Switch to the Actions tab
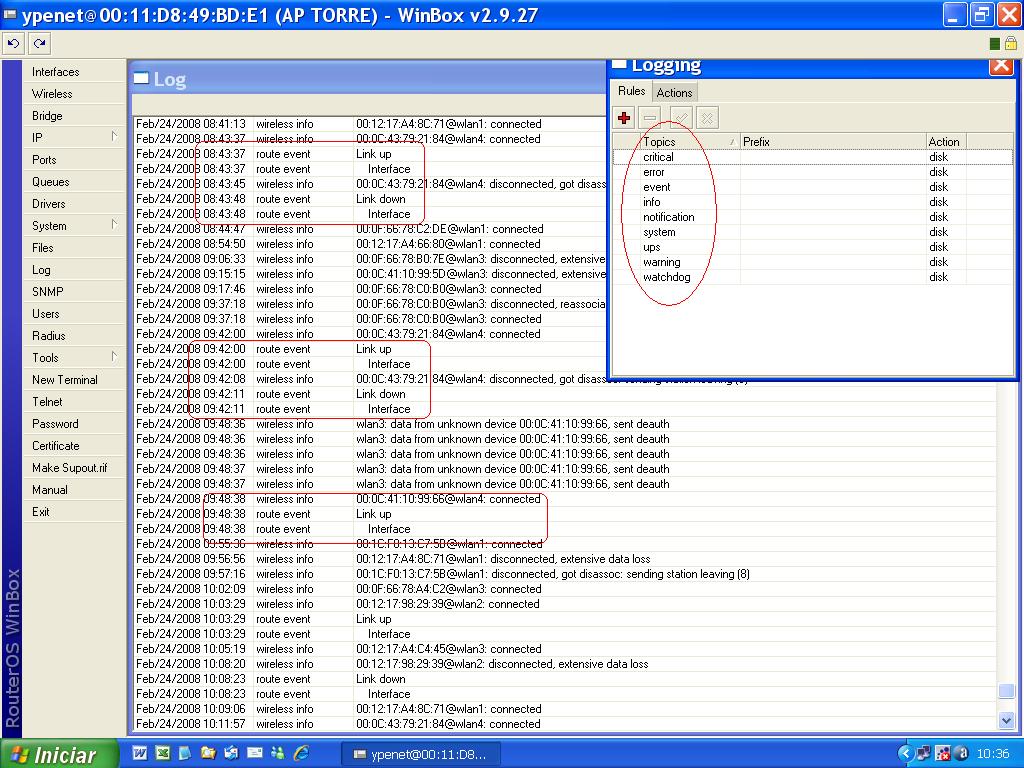 pos(674,93)
